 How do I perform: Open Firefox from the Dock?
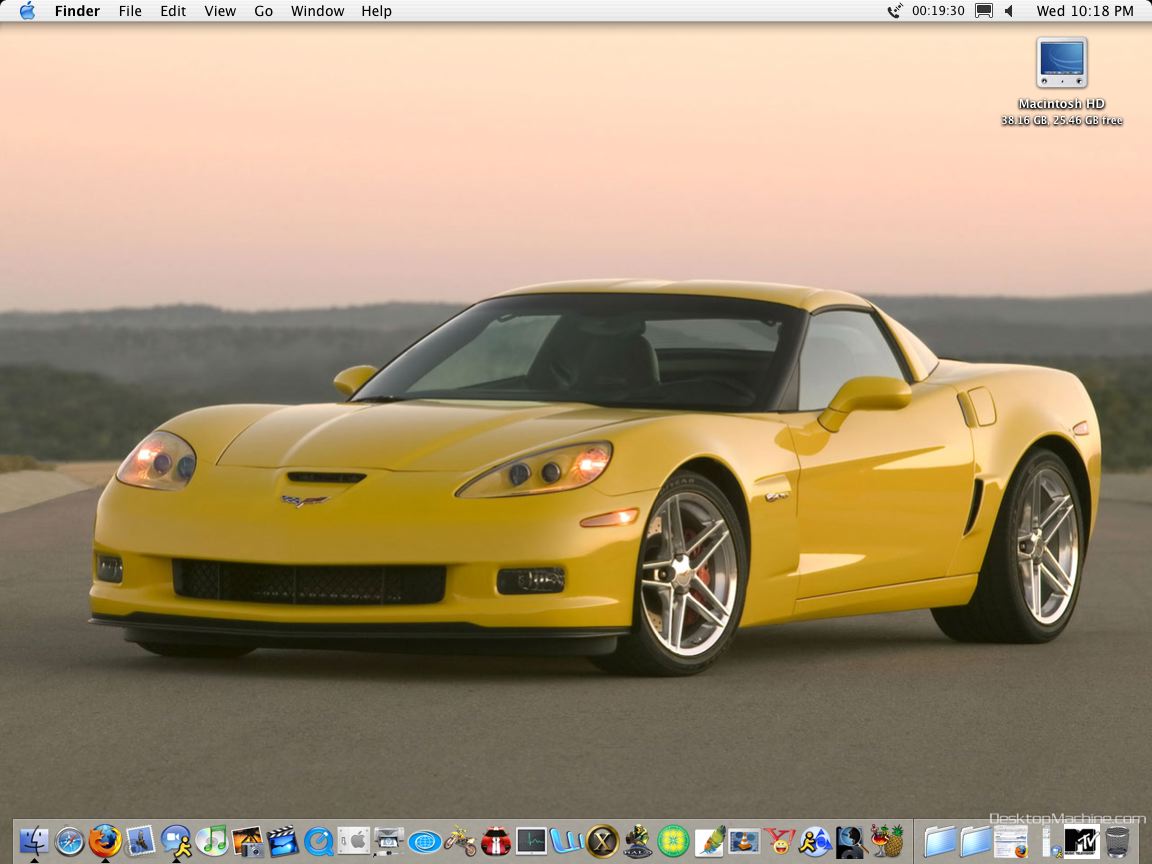tap(104, 841)
